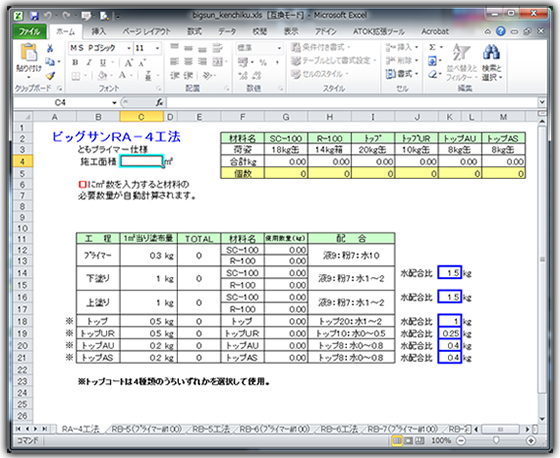
Task: Select the 施工面積 input cell C4
Action: (x=141, y=161)
